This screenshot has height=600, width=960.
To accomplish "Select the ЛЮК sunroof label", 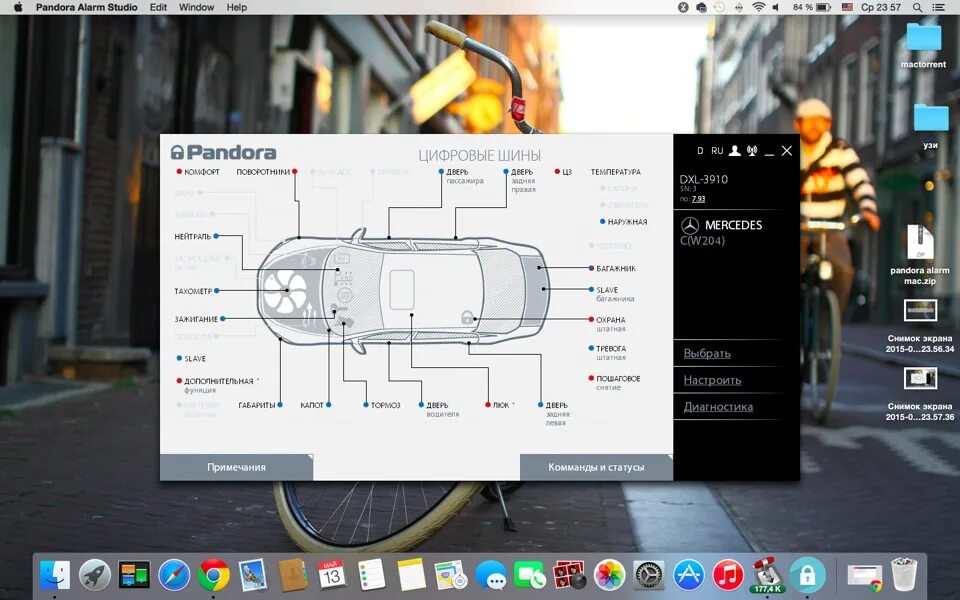I will (x=501, y=405).
